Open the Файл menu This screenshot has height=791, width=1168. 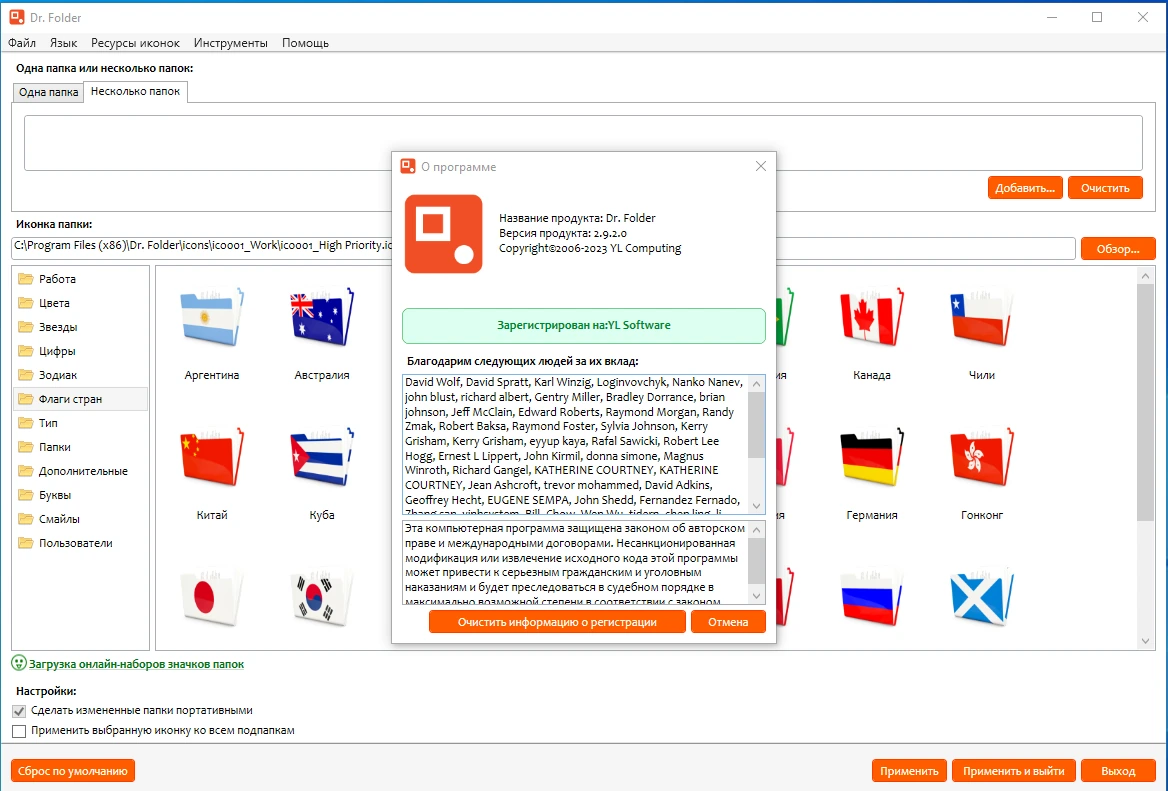pyautogui.click(x=22, y=42)
